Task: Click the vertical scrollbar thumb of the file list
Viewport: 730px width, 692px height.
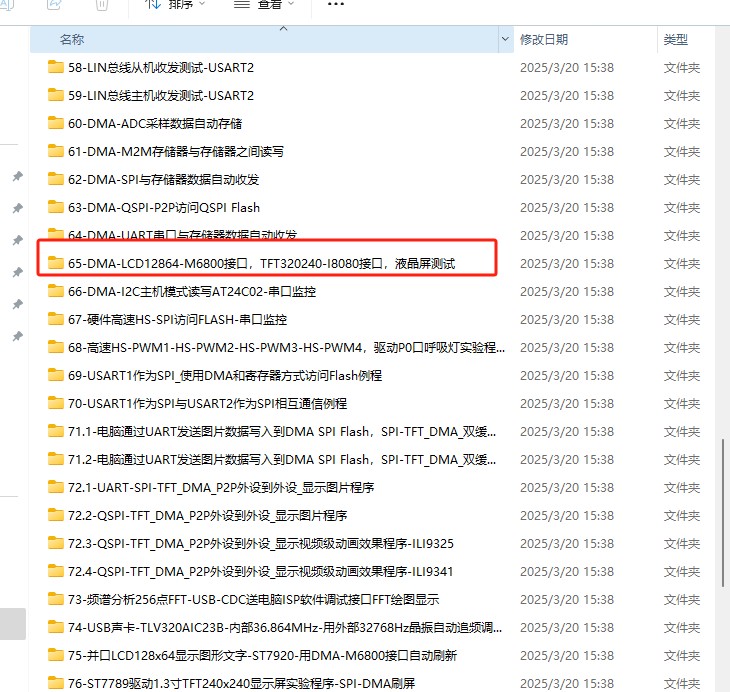Action: pos(723,512)
